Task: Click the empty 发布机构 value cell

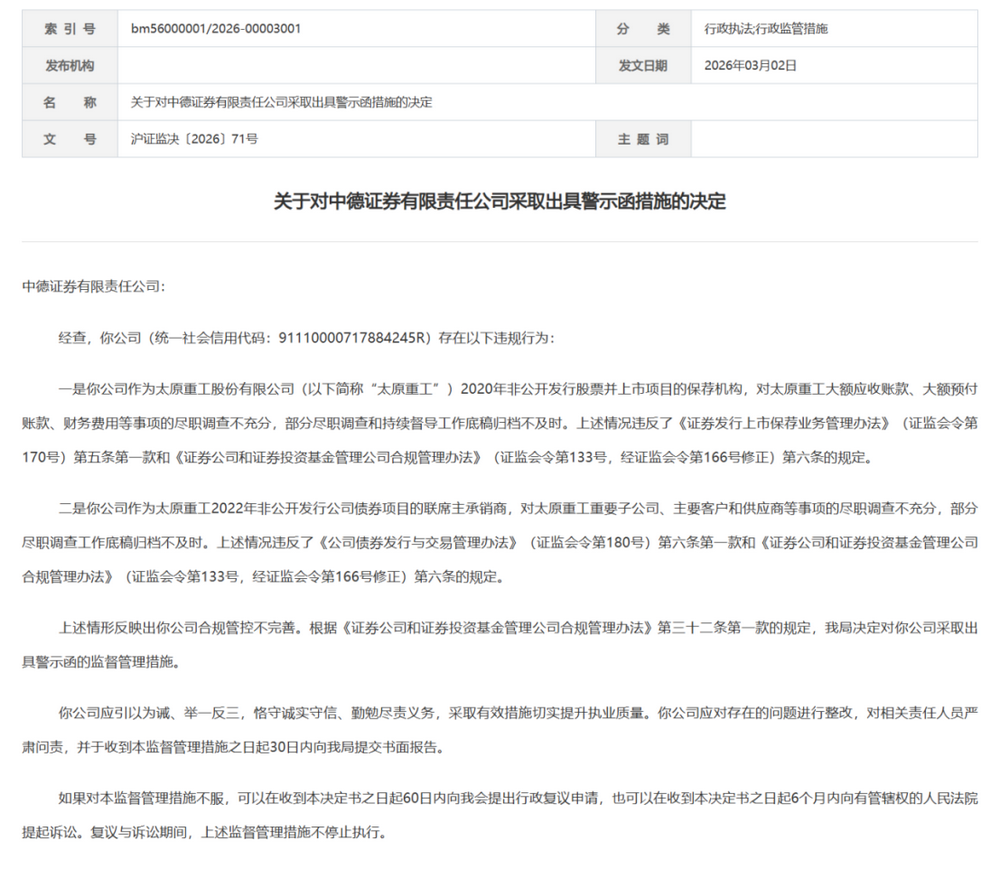Action: point(355,66)
